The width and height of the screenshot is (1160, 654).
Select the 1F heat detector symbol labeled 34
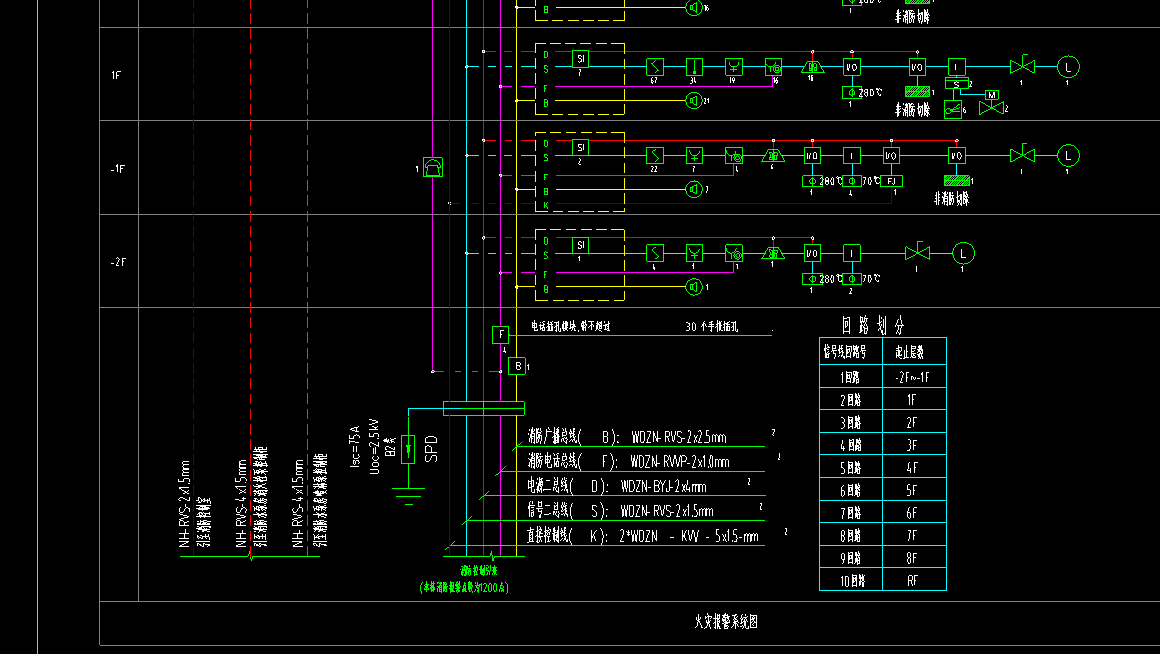pyautogui.click(x=694, y=67)
